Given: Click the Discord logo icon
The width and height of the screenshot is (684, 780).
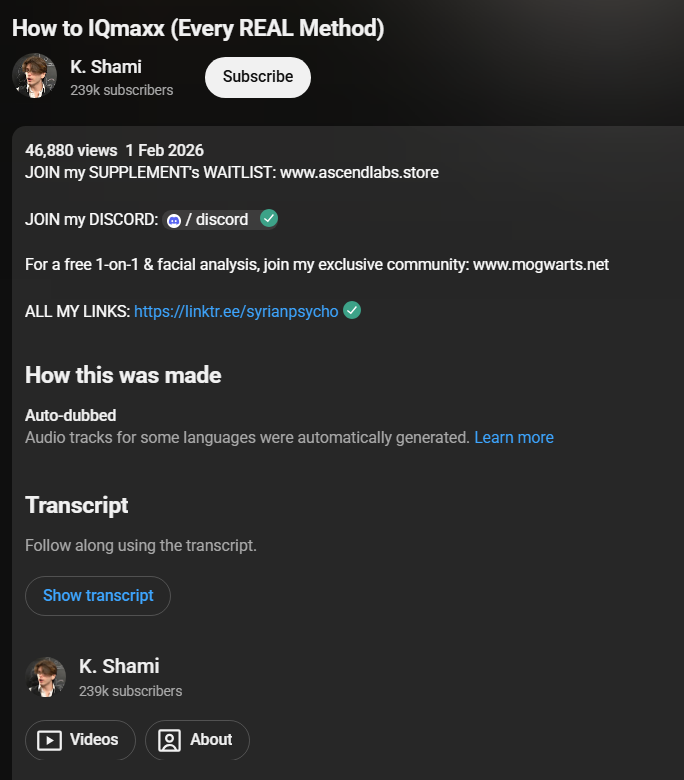Looking at the screenshot, I should tap(174, 220).
